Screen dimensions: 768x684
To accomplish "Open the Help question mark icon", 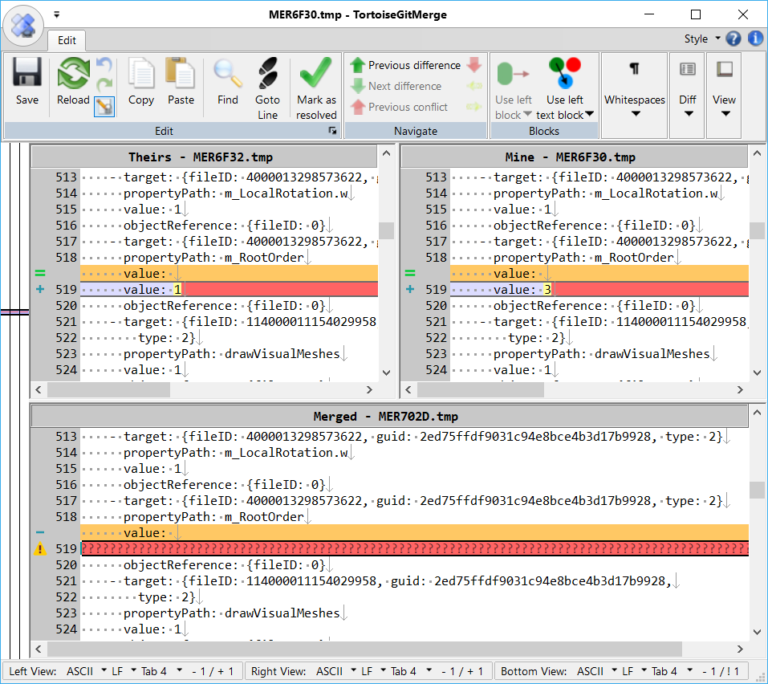I will click(x=734, y=39).
